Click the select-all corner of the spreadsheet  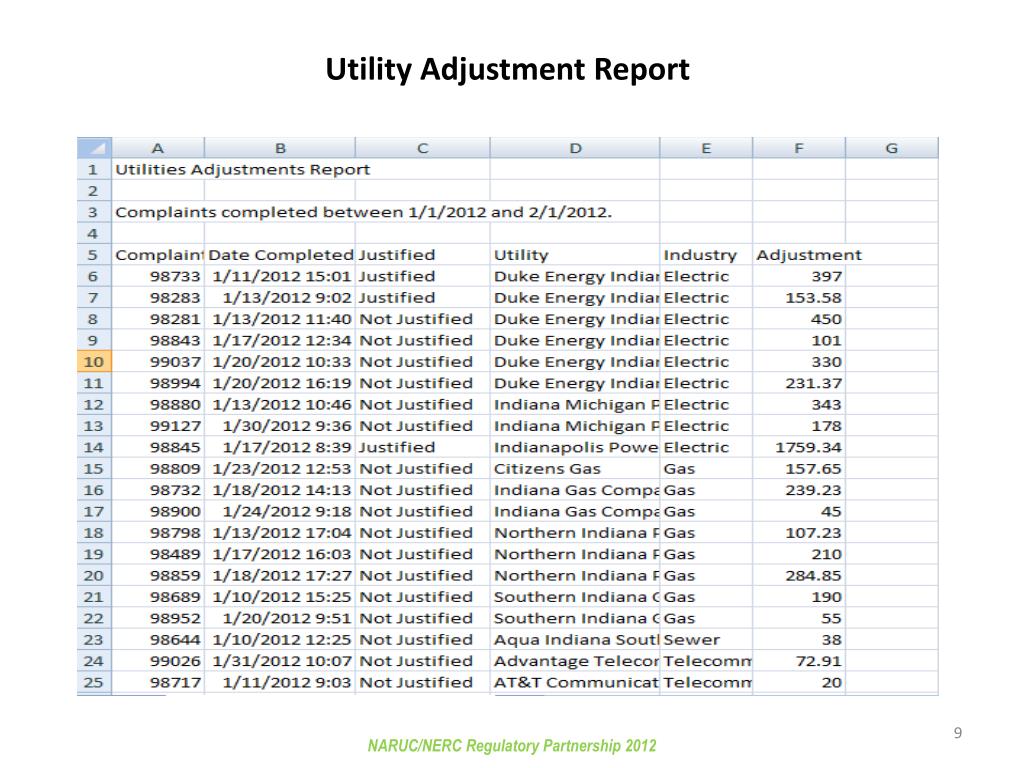pyautogui.click(x=94, y=148)
